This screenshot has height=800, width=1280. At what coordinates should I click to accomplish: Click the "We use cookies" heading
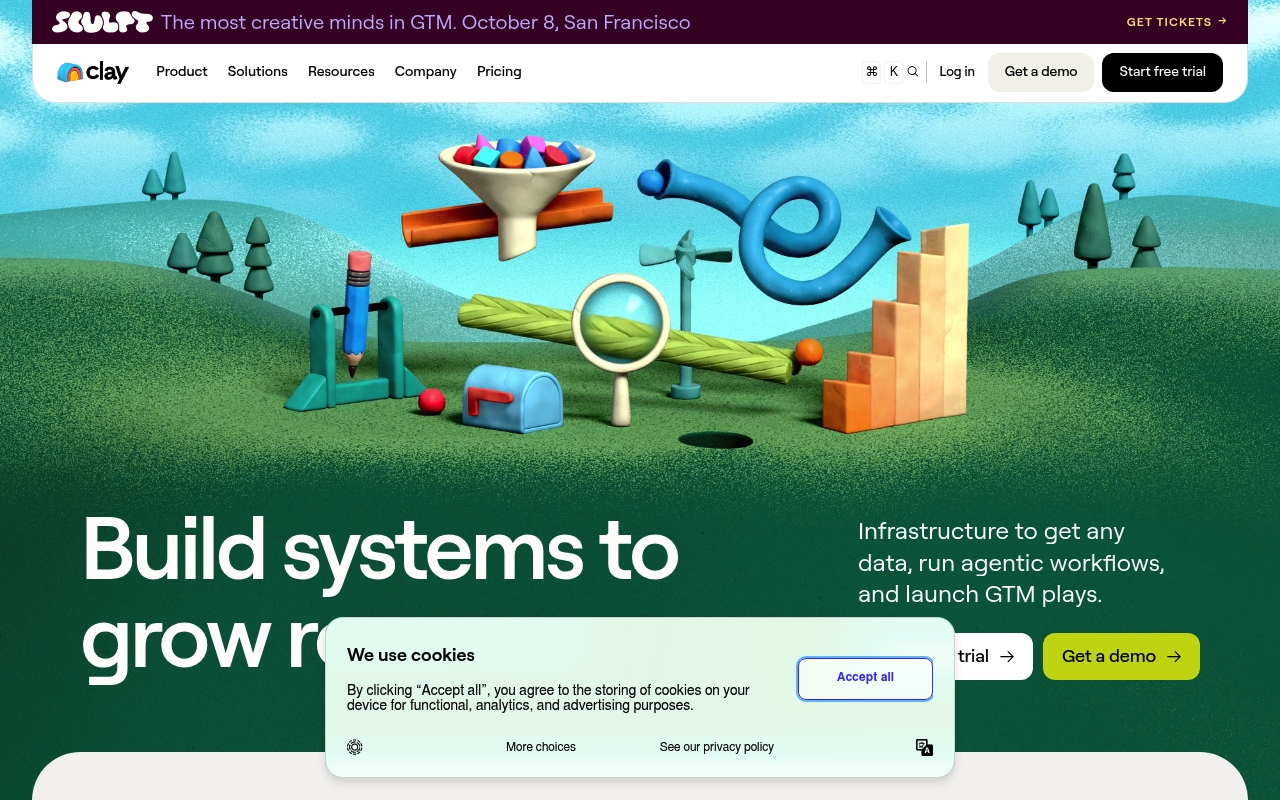click(411, 655)
